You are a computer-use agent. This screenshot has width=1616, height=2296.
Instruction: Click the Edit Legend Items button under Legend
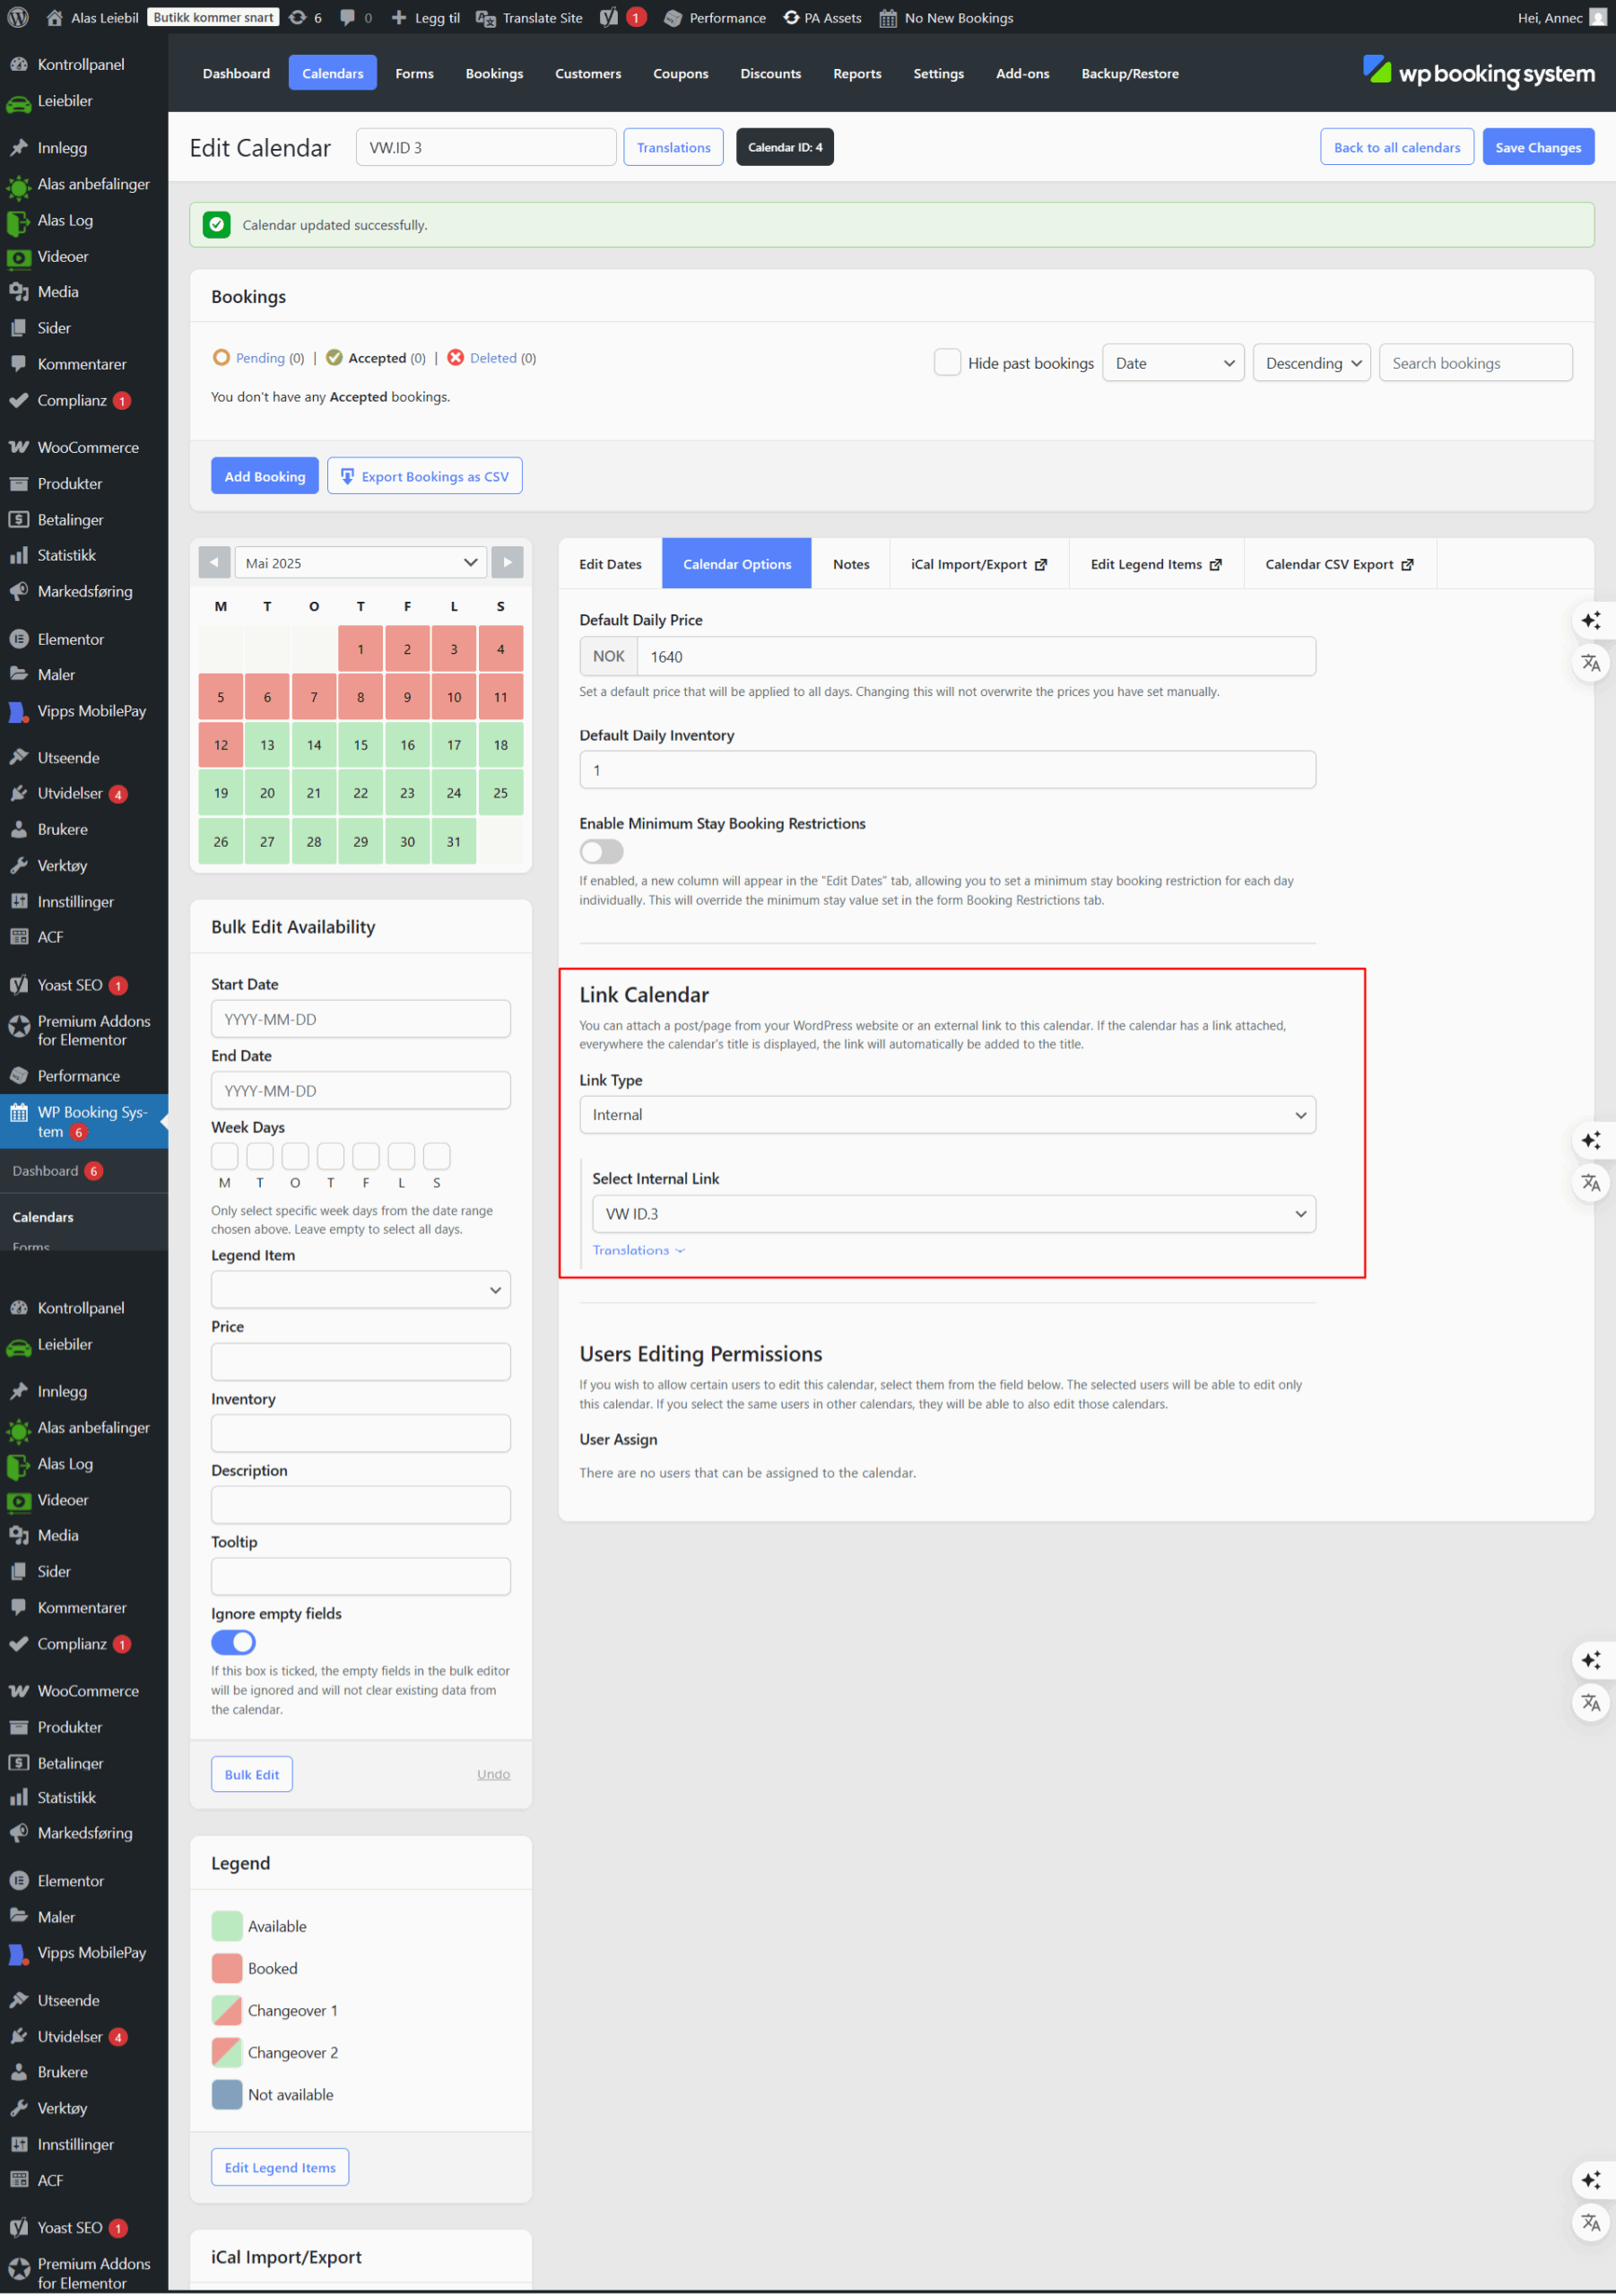click(x=280, y=2166)
